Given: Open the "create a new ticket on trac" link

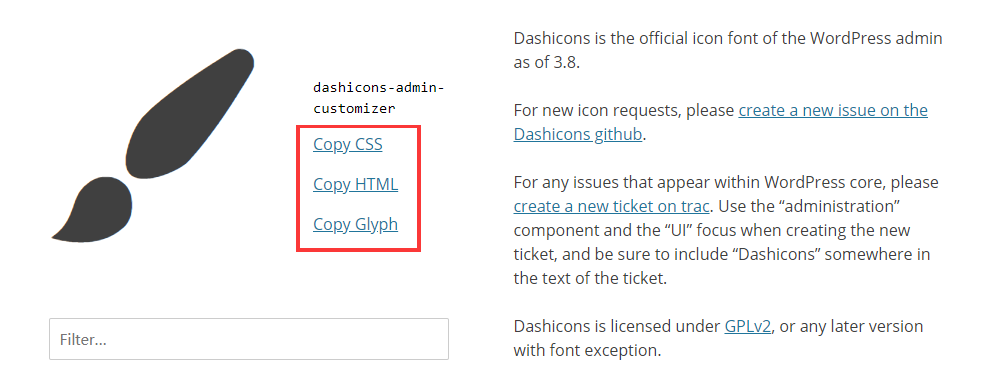Looking at the screenshot, I should point(612,206).
